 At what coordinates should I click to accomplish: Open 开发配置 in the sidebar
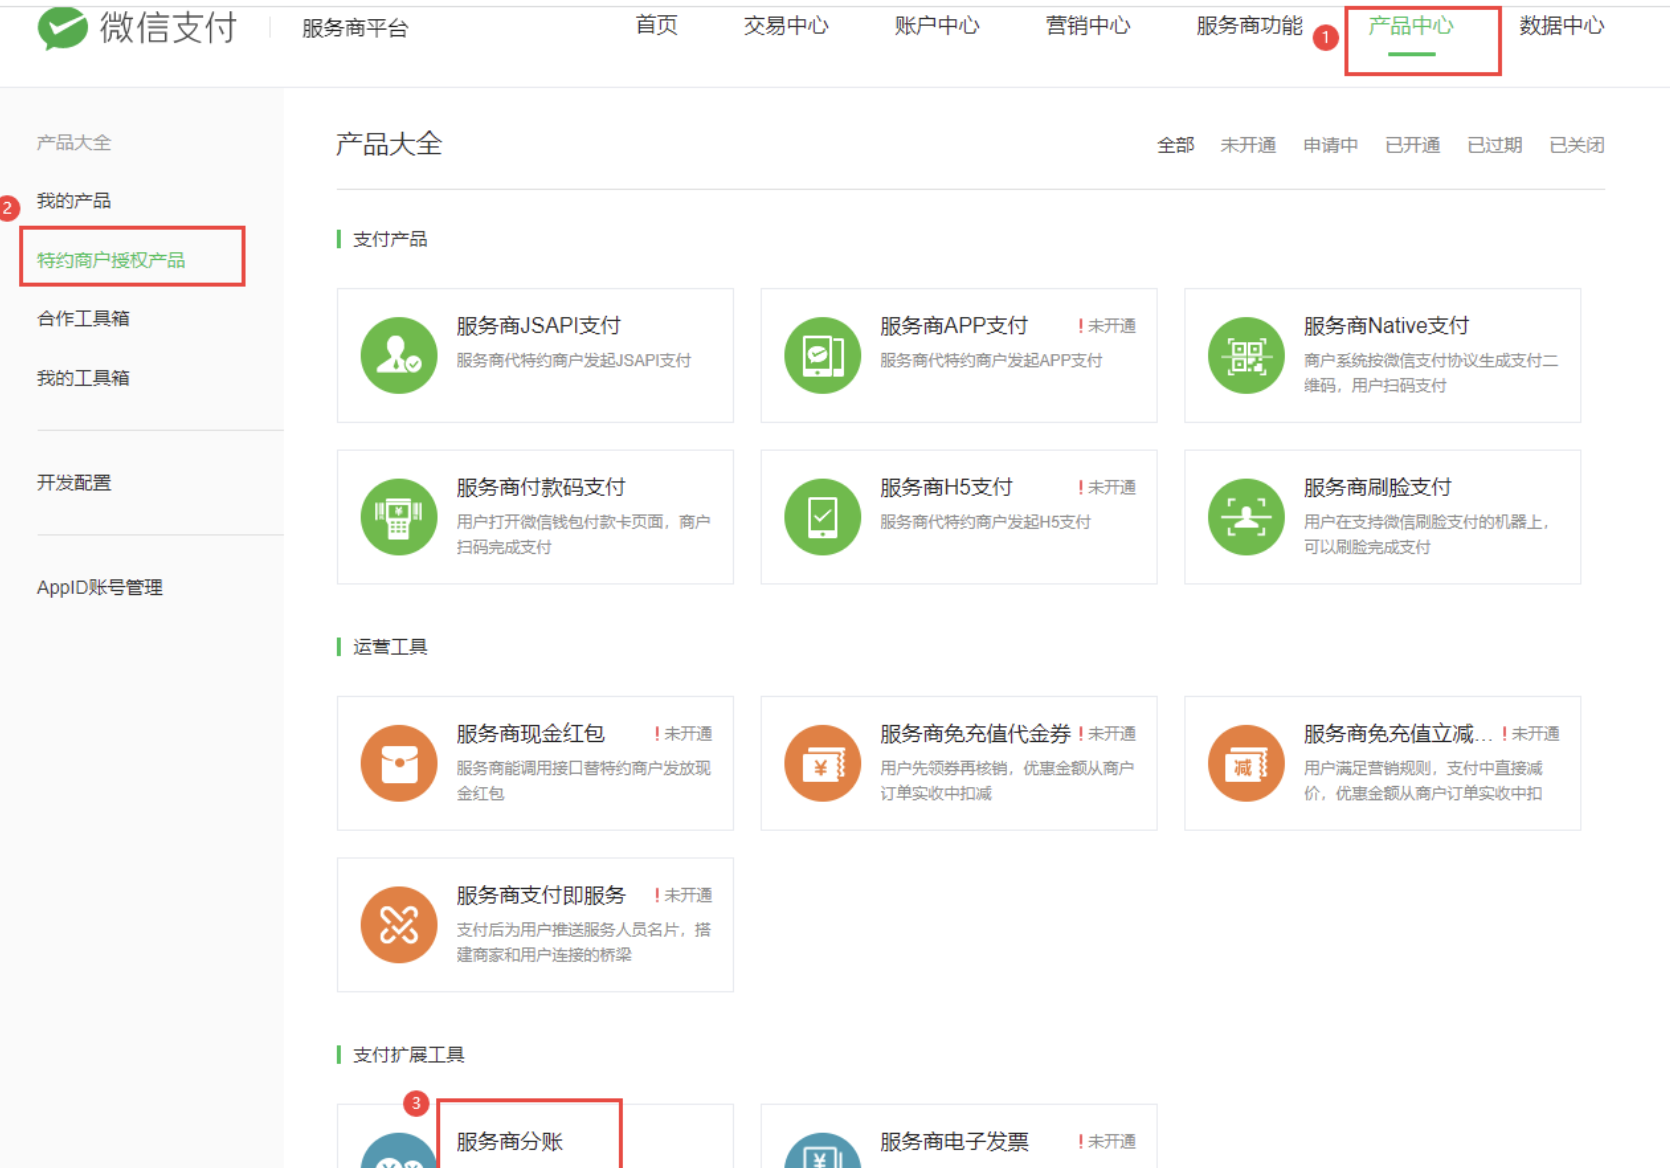click(74, 483)
